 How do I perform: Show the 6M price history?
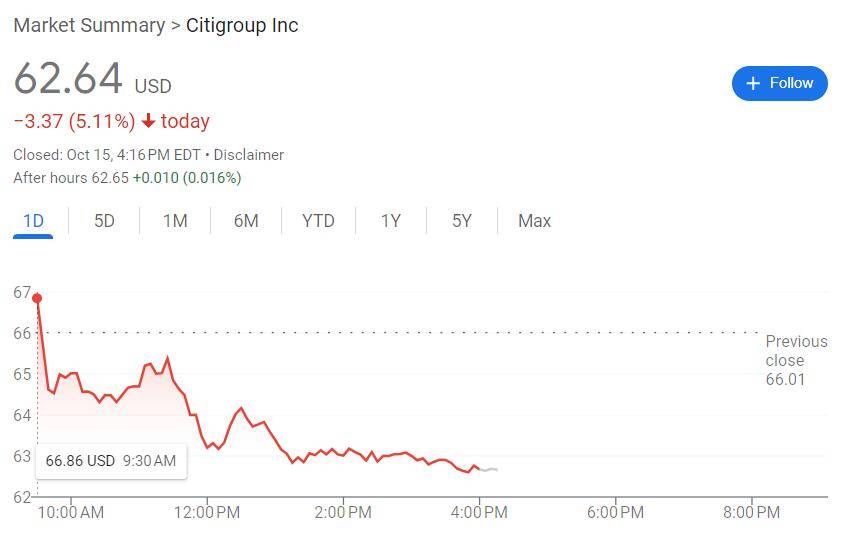click(x=246, y=221)
